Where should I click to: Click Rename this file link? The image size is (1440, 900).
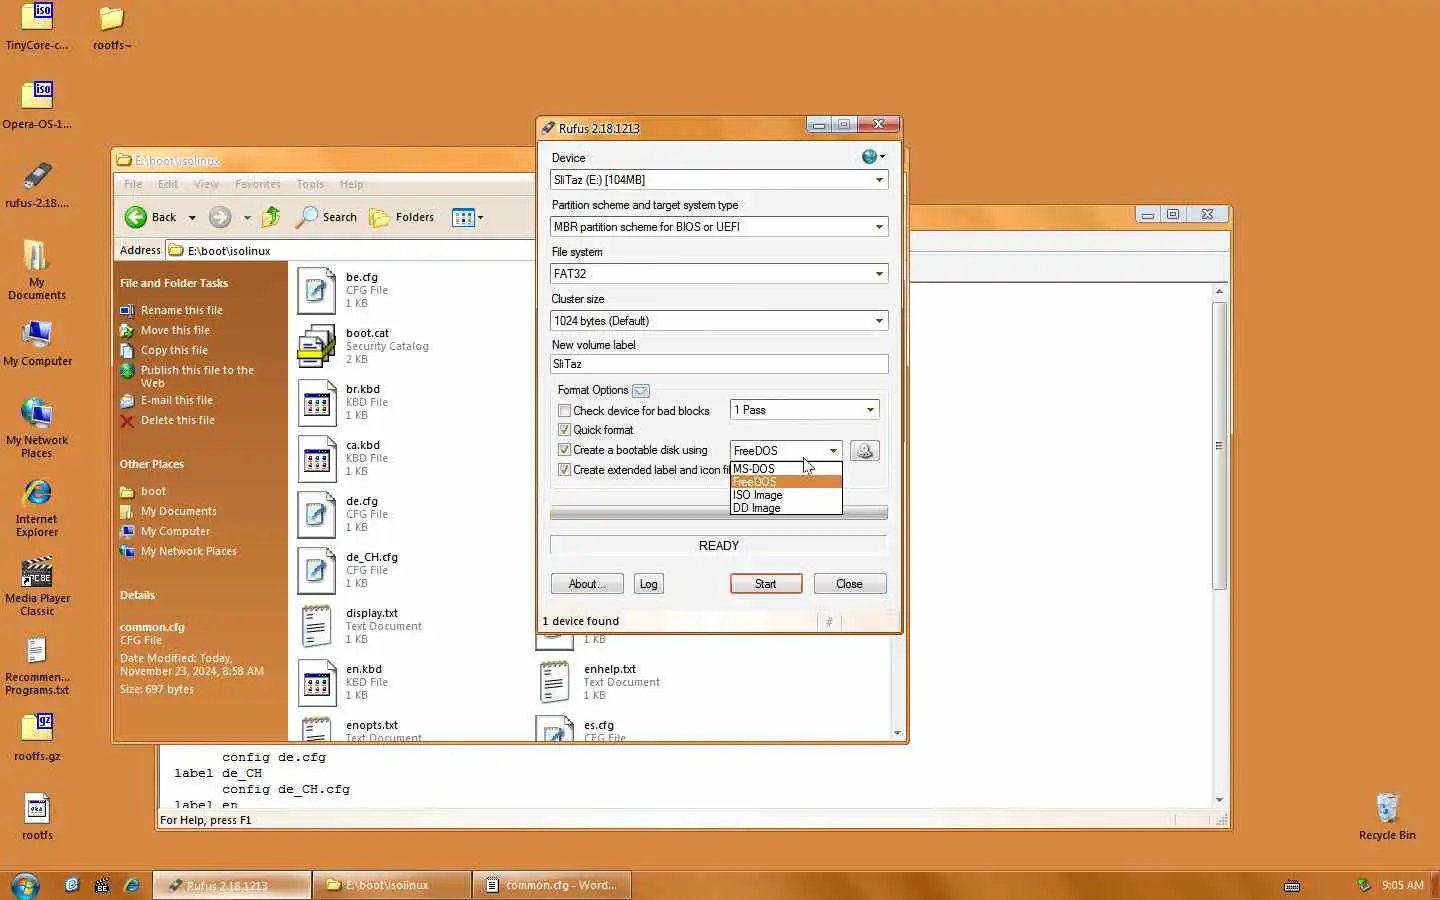(x=181, y=310)
